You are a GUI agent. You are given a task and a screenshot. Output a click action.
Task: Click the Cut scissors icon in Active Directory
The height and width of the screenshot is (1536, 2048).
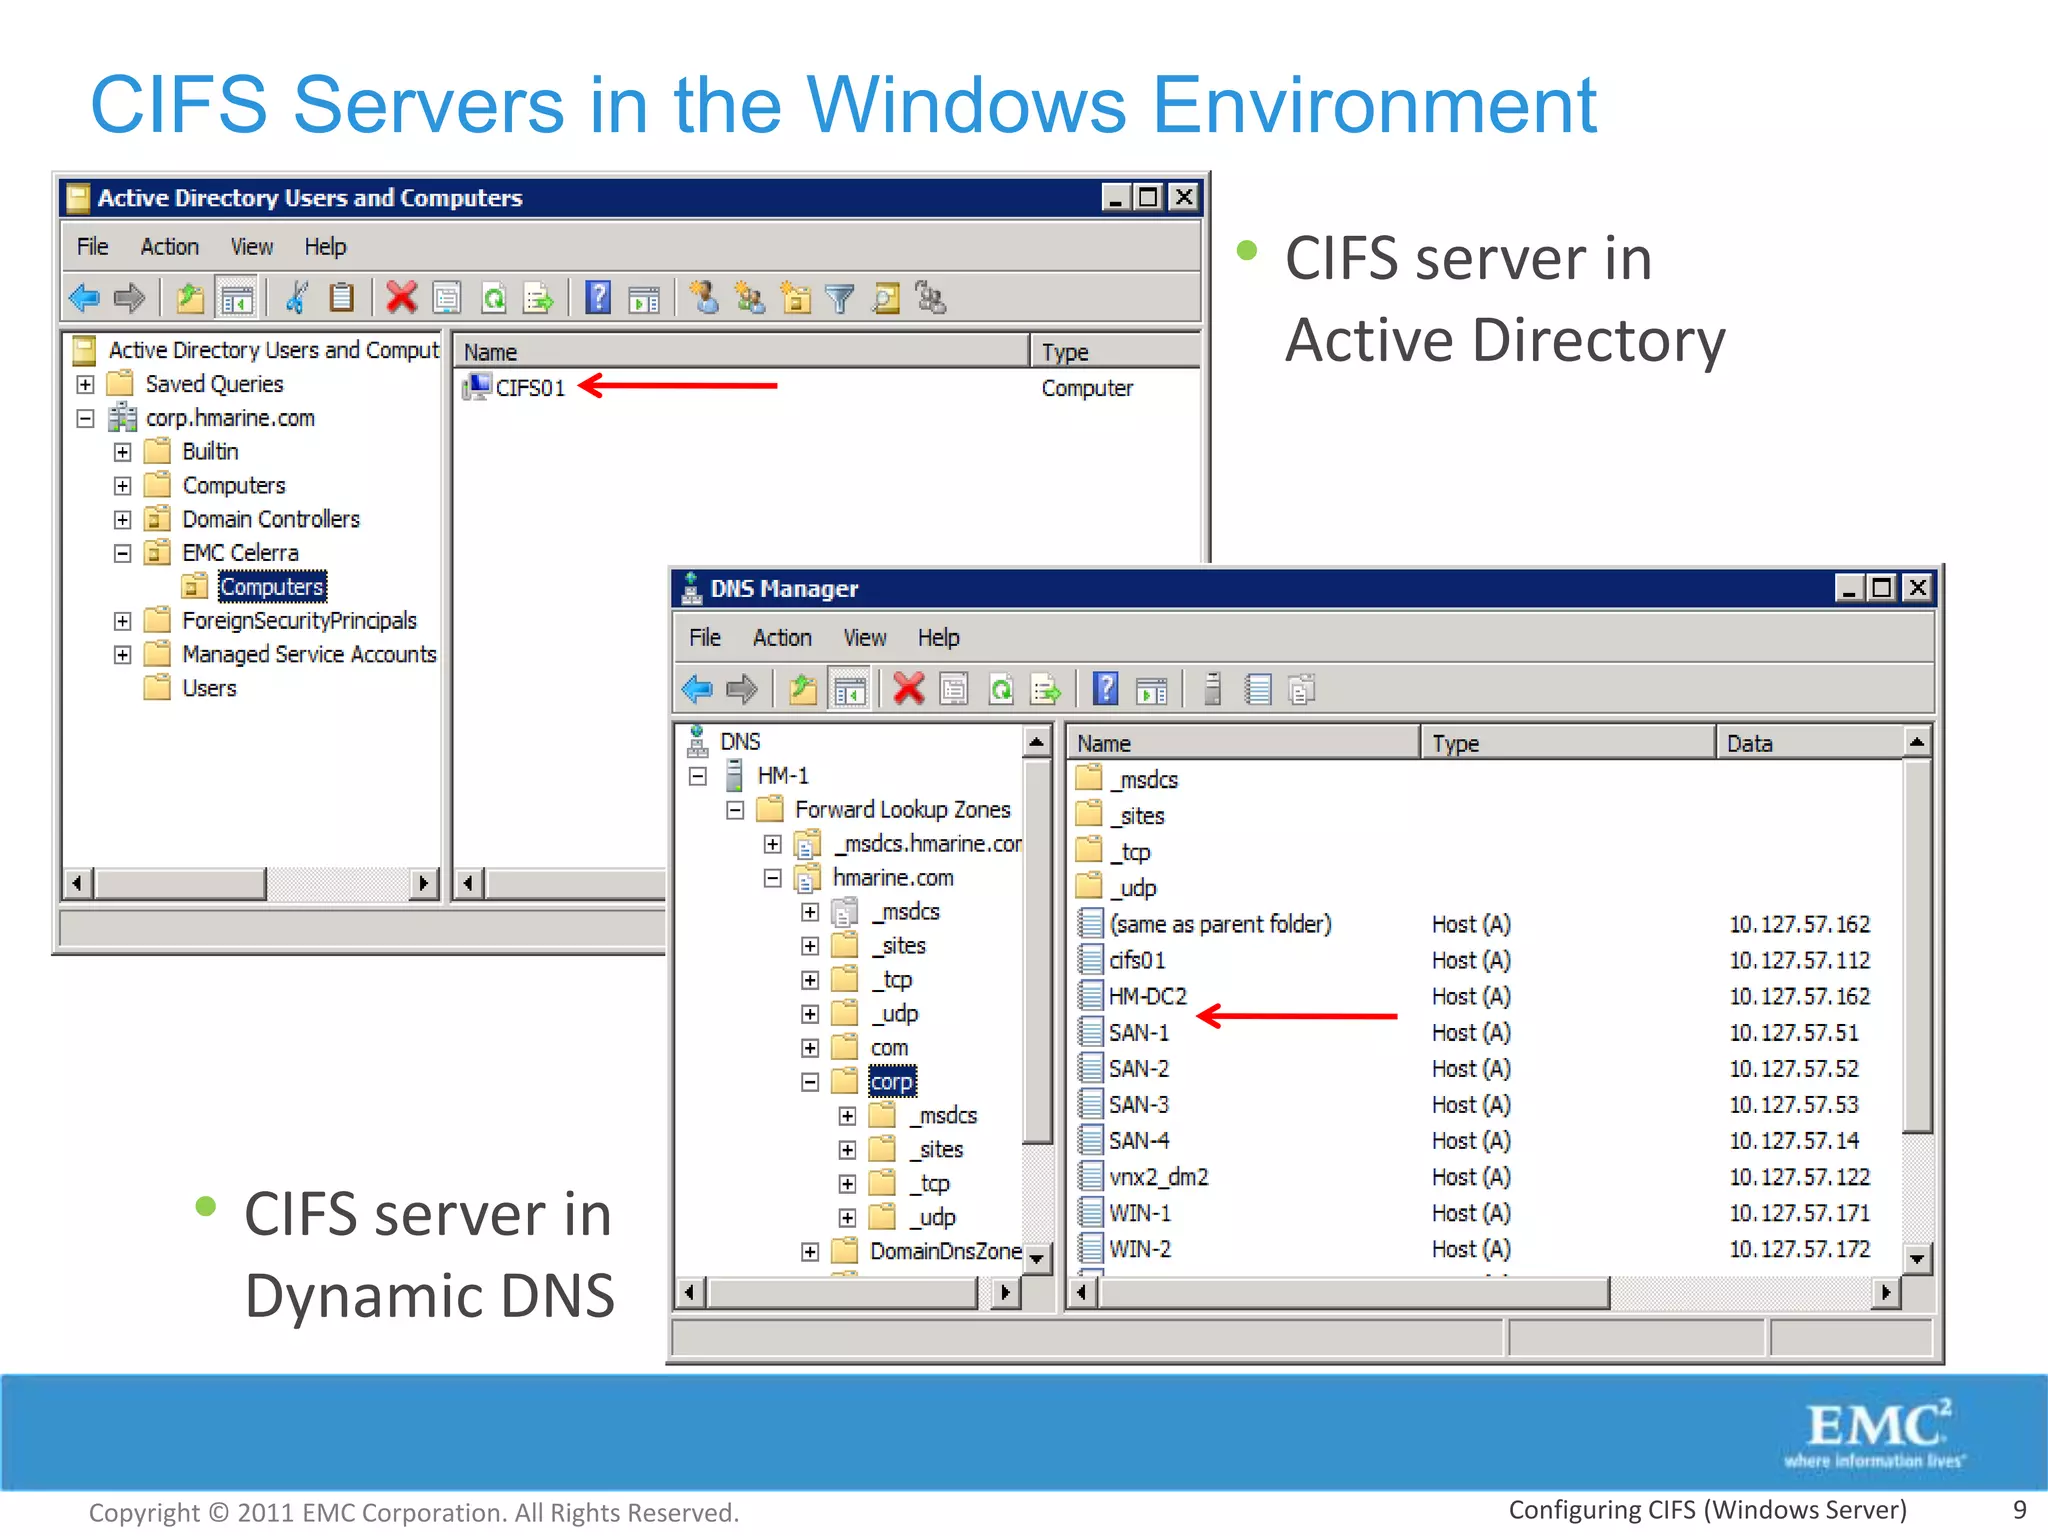point(296,298)
